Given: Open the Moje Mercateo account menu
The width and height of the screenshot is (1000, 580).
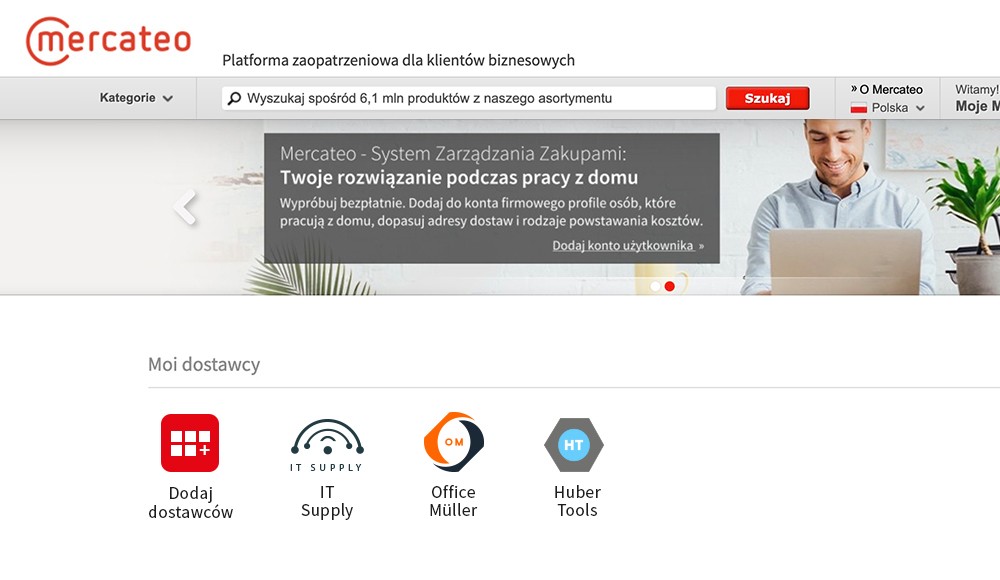Looking at the screenshot, I should point(976,106).
